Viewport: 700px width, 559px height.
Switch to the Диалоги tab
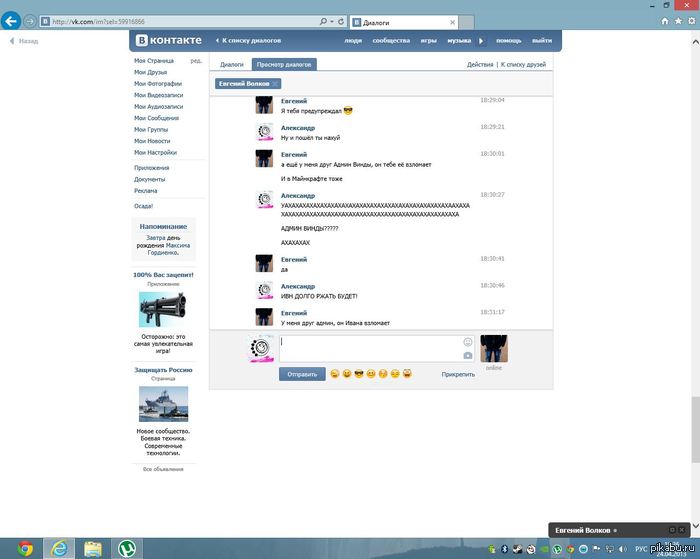(x=232, y=64)
